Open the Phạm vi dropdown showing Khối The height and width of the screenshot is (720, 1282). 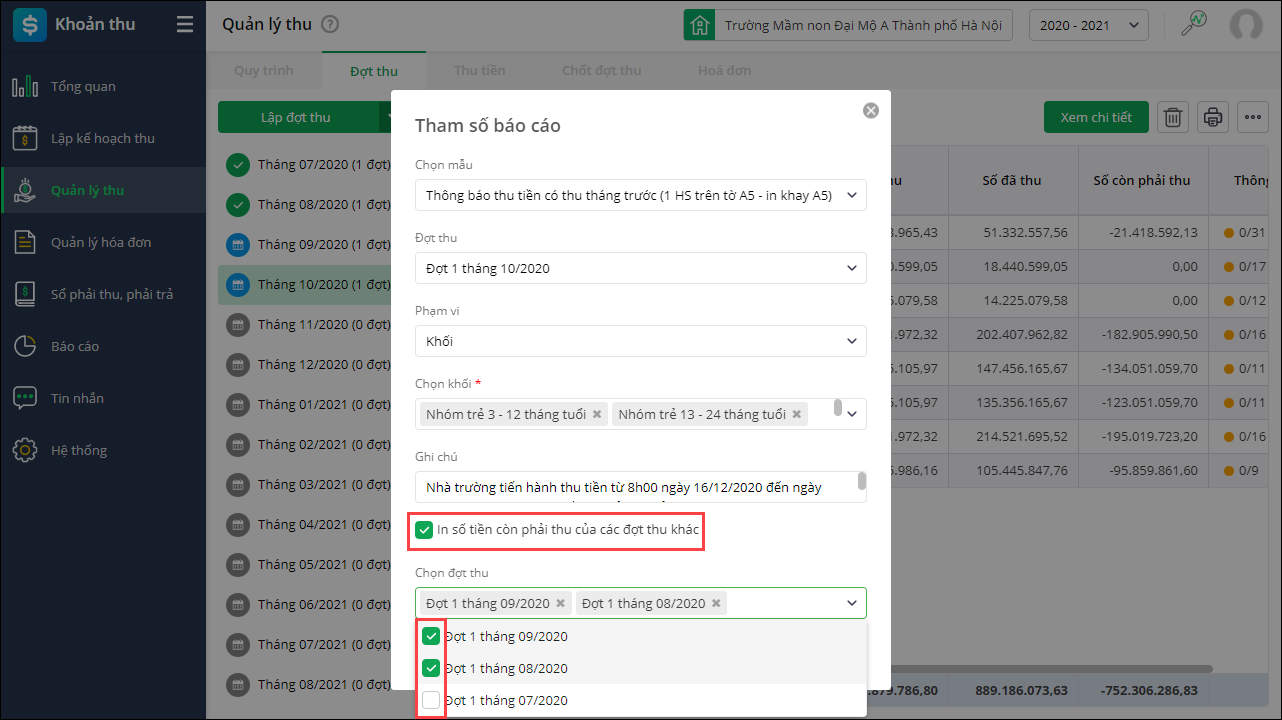pos(640,341)
